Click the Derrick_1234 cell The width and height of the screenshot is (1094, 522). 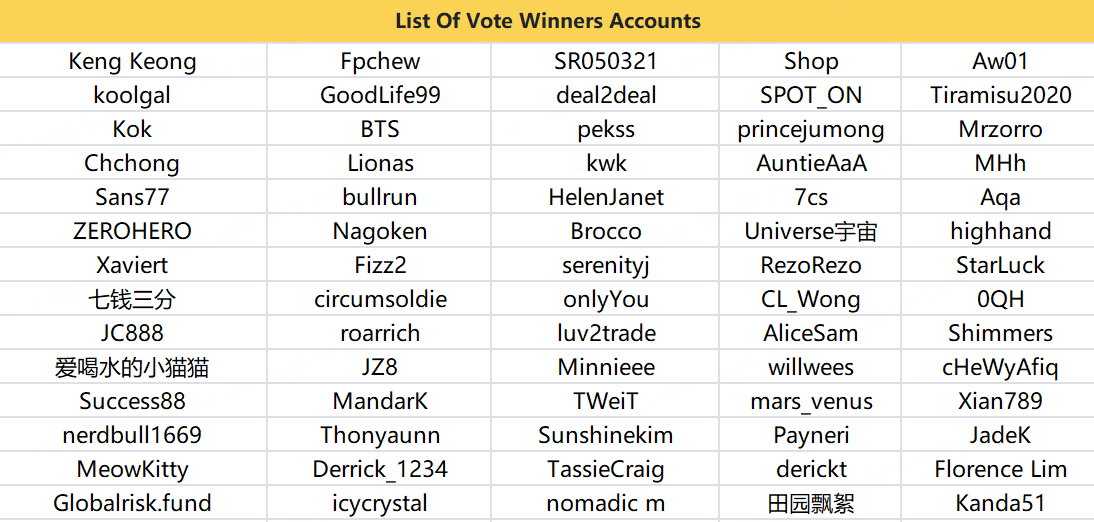[x=380, y=470]
